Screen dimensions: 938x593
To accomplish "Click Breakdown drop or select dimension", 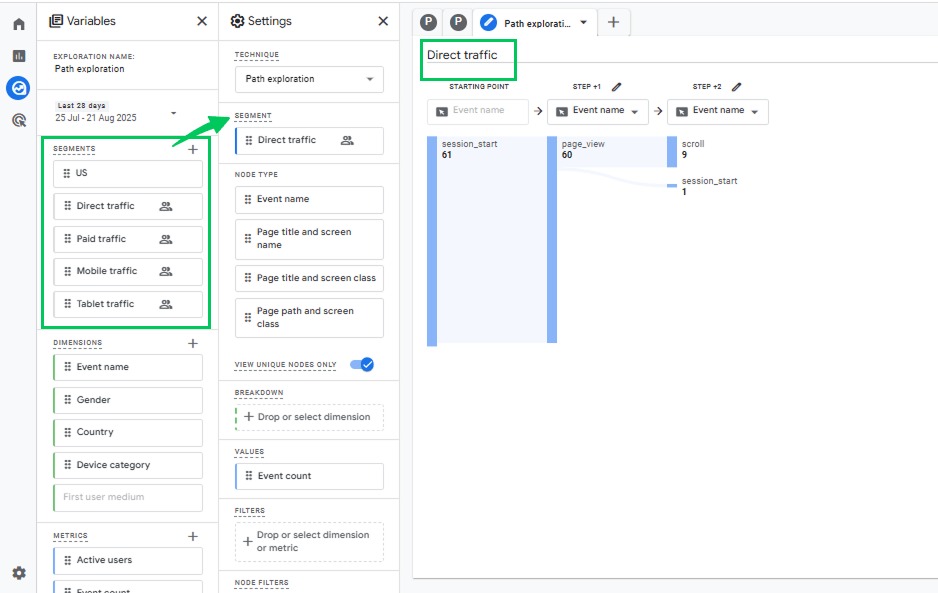I will tap(309, 417).
